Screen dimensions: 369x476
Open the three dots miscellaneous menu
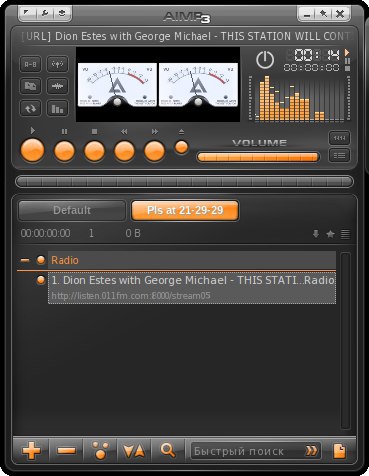tap(100, 451)
